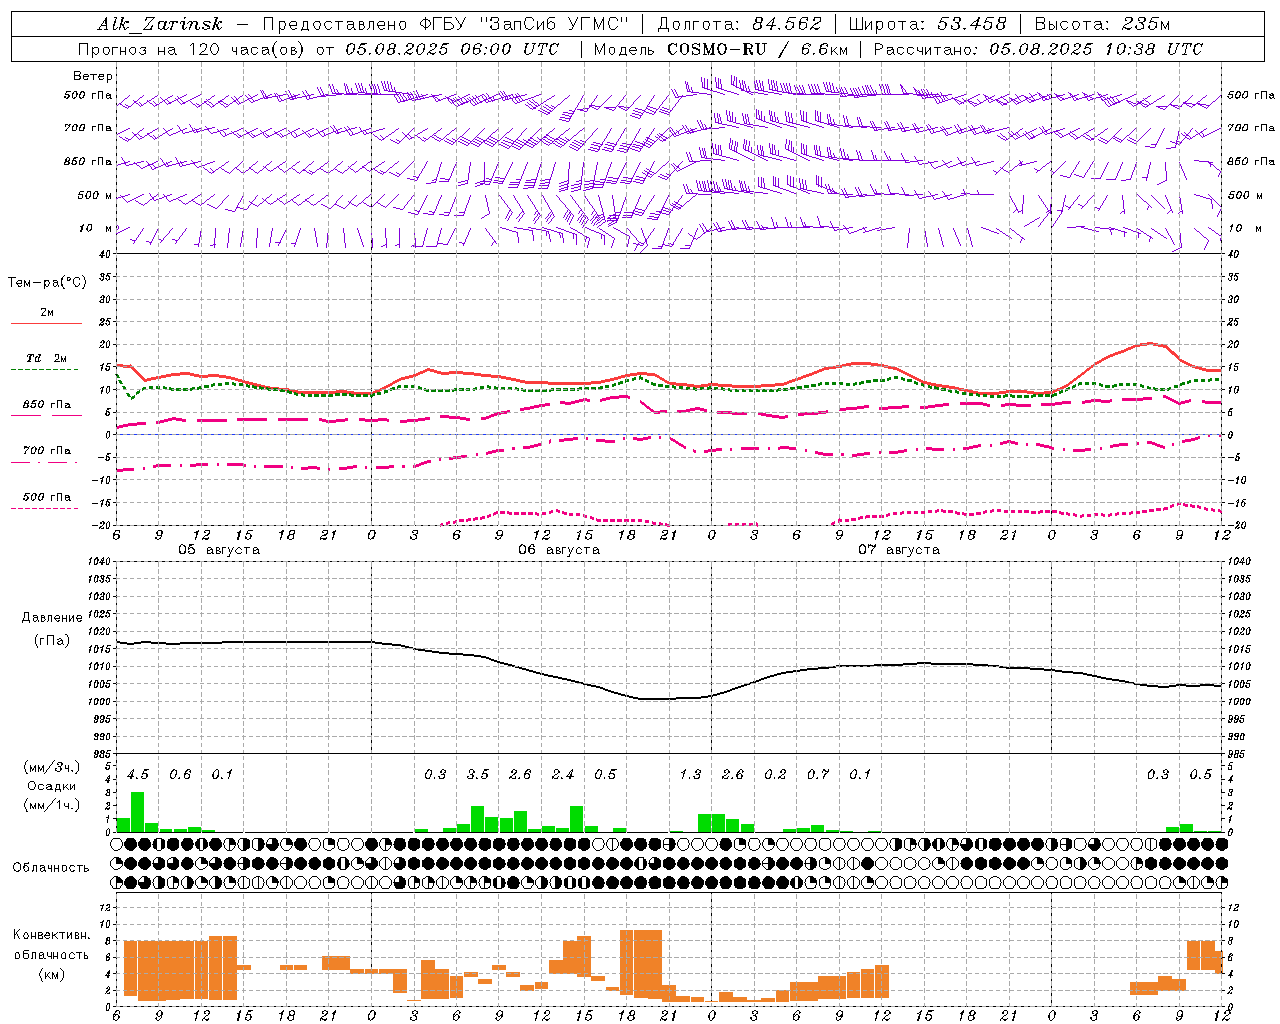This screenshot has height=1024, width=1280.
Task: Click the 0.6 precipitation total value
Action: (x=180, y=775)
